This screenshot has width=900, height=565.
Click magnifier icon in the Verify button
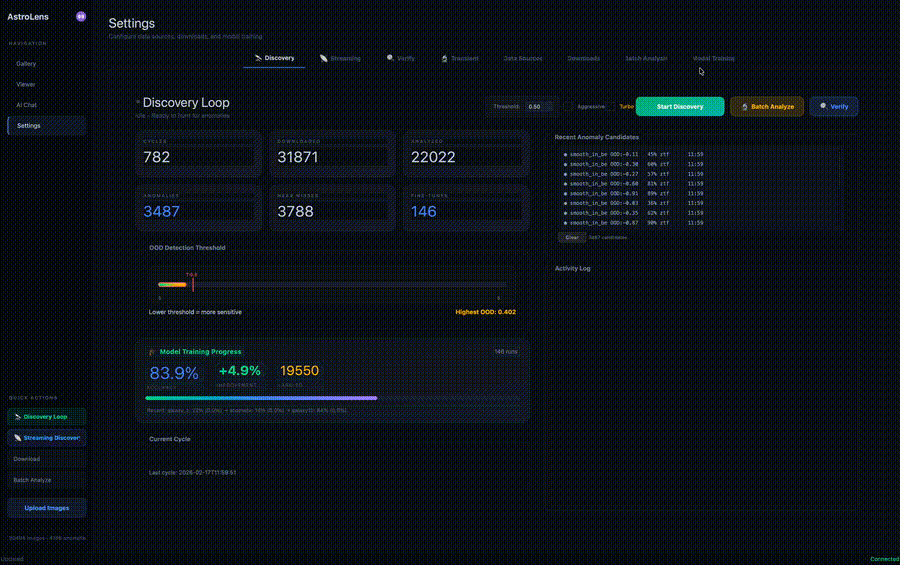coord(823,106)
